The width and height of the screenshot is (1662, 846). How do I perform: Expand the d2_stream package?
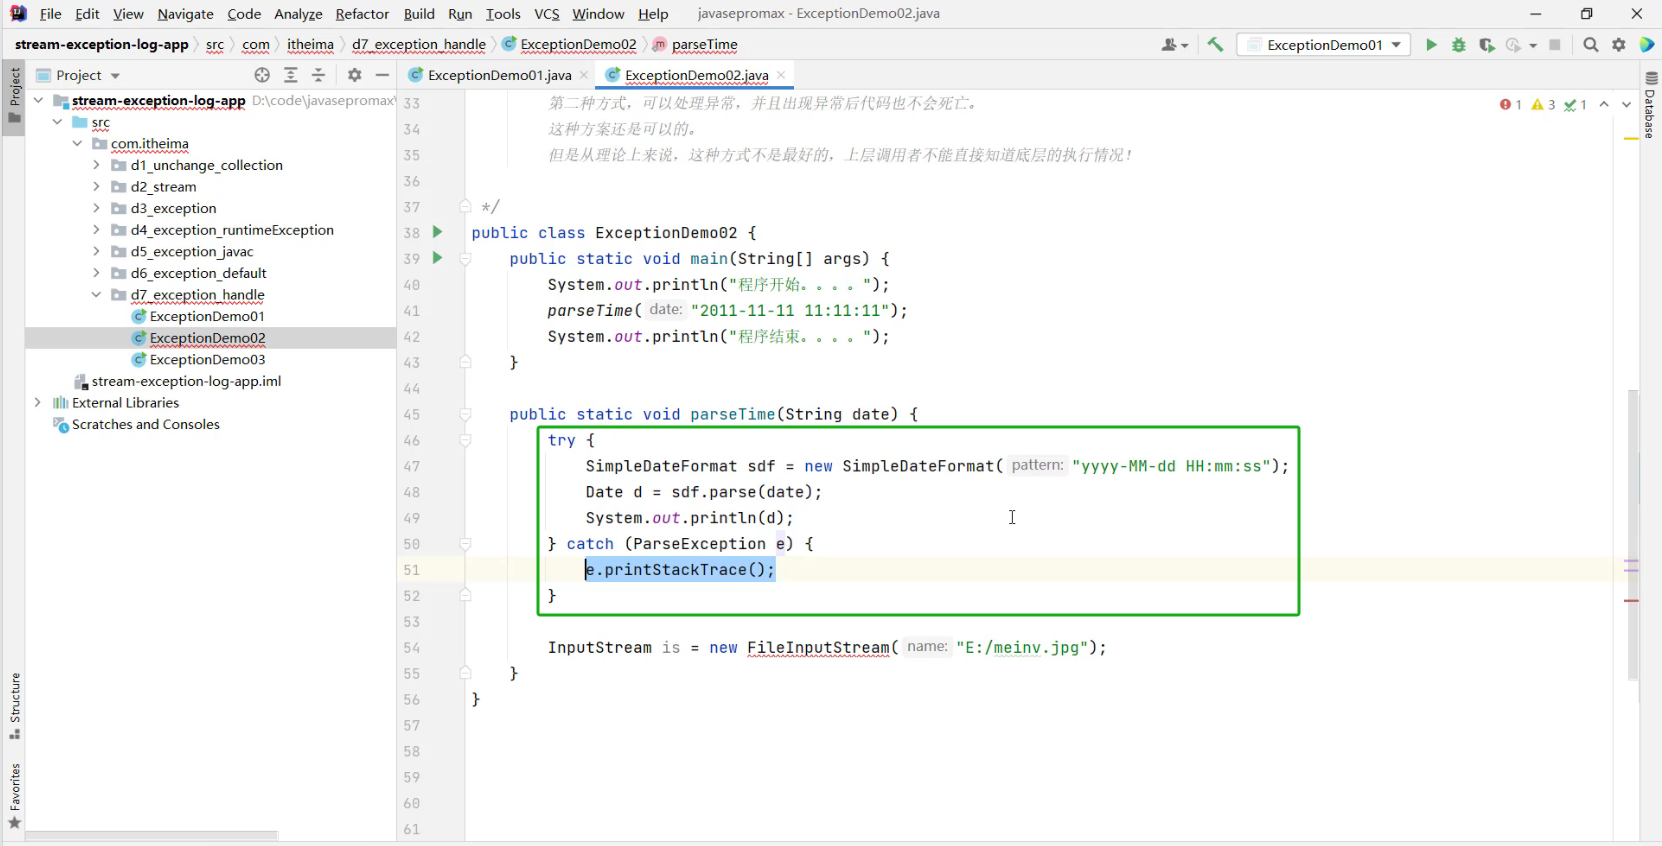(x=96, y=187)
